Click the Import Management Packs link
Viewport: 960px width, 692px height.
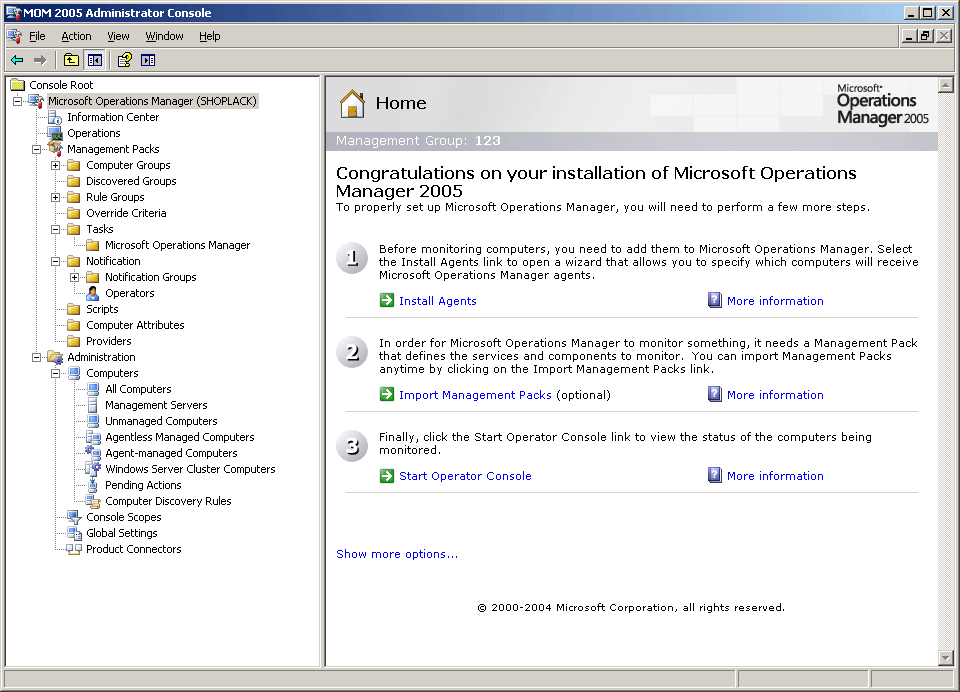click(x=475, y=395)
